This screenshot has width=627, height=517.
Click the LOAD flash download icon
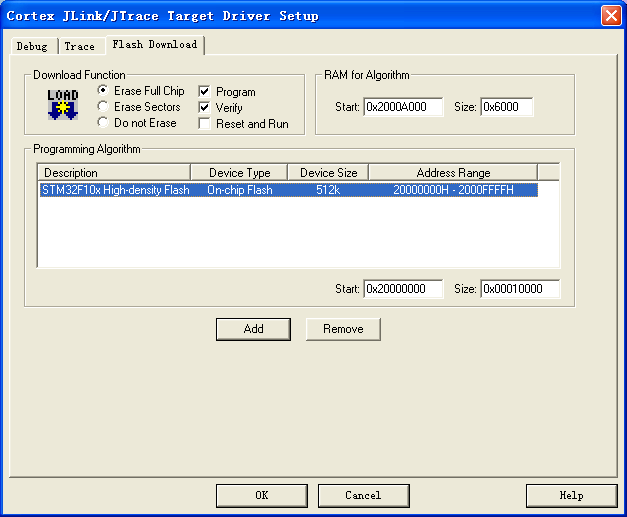pos(63,105)
